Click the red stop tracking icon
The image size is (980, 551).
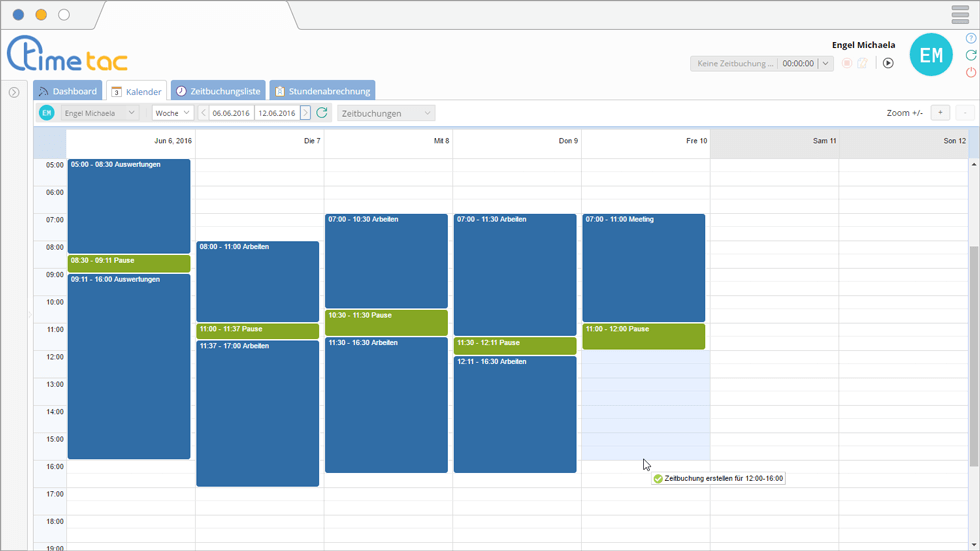point(847,63)
